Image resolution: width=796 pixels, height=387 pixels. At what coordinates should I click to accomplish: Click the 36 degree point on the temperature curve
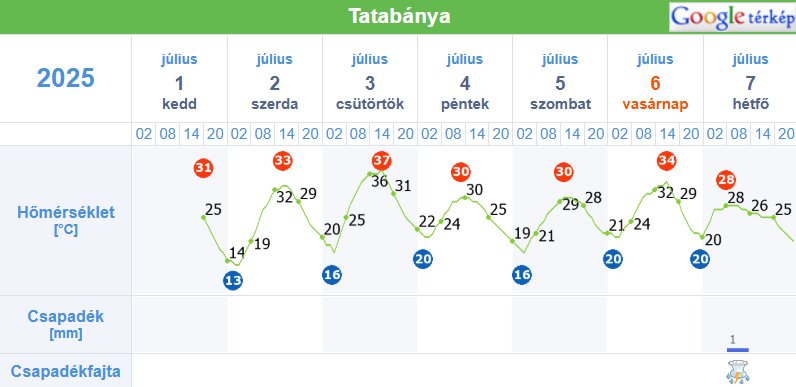pos(370,174)
